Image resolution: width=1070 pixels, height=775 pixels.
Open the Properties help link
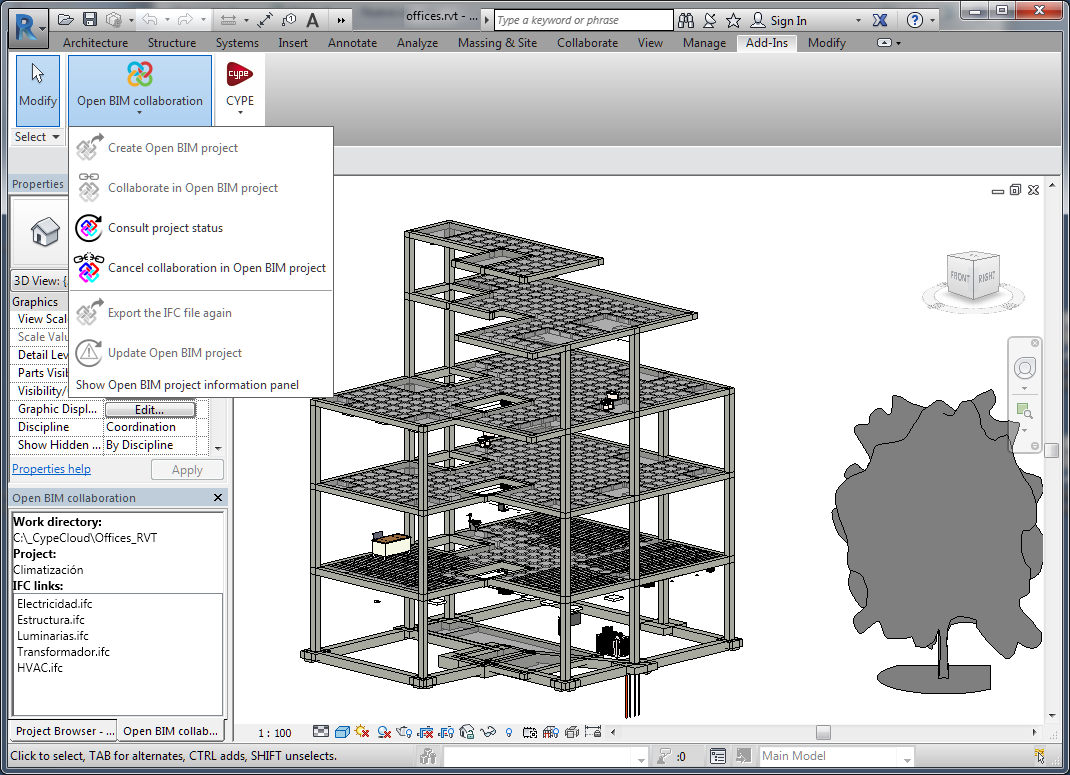point(51,469)
